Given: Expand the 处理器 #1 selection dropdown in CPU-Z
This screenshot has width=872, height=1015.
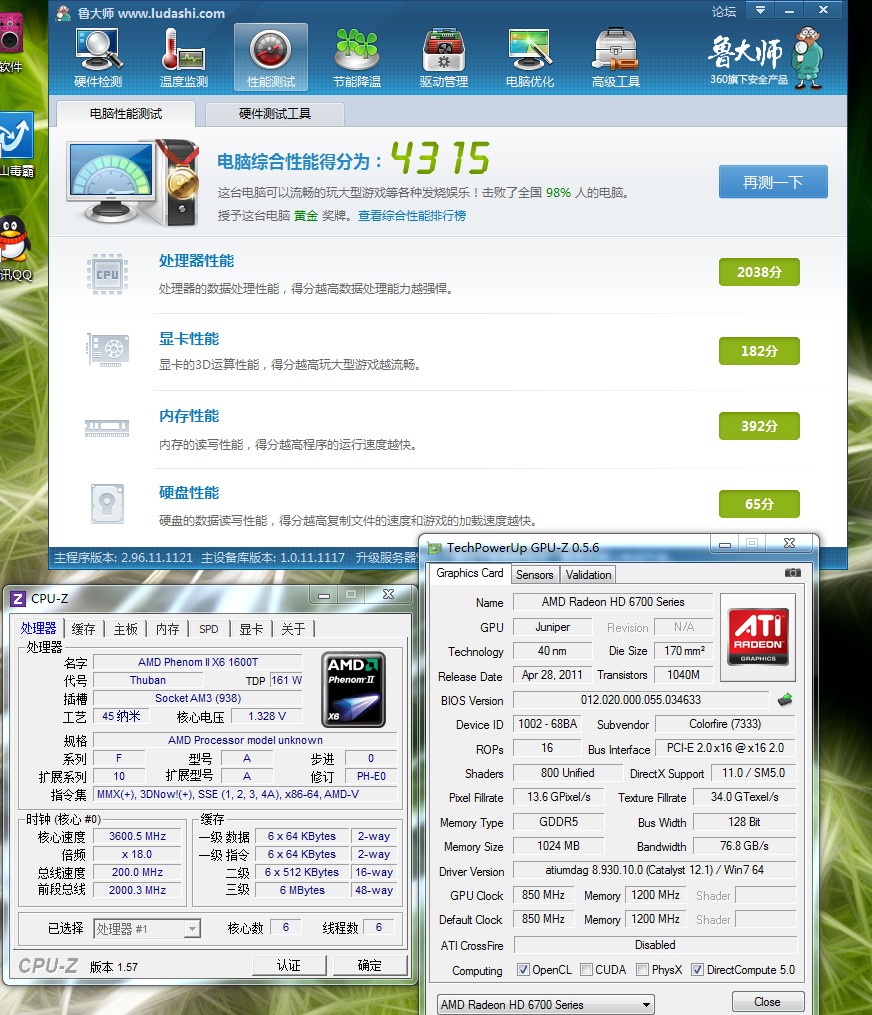Looking at the screenshot, I should click(x=192, y=929).
